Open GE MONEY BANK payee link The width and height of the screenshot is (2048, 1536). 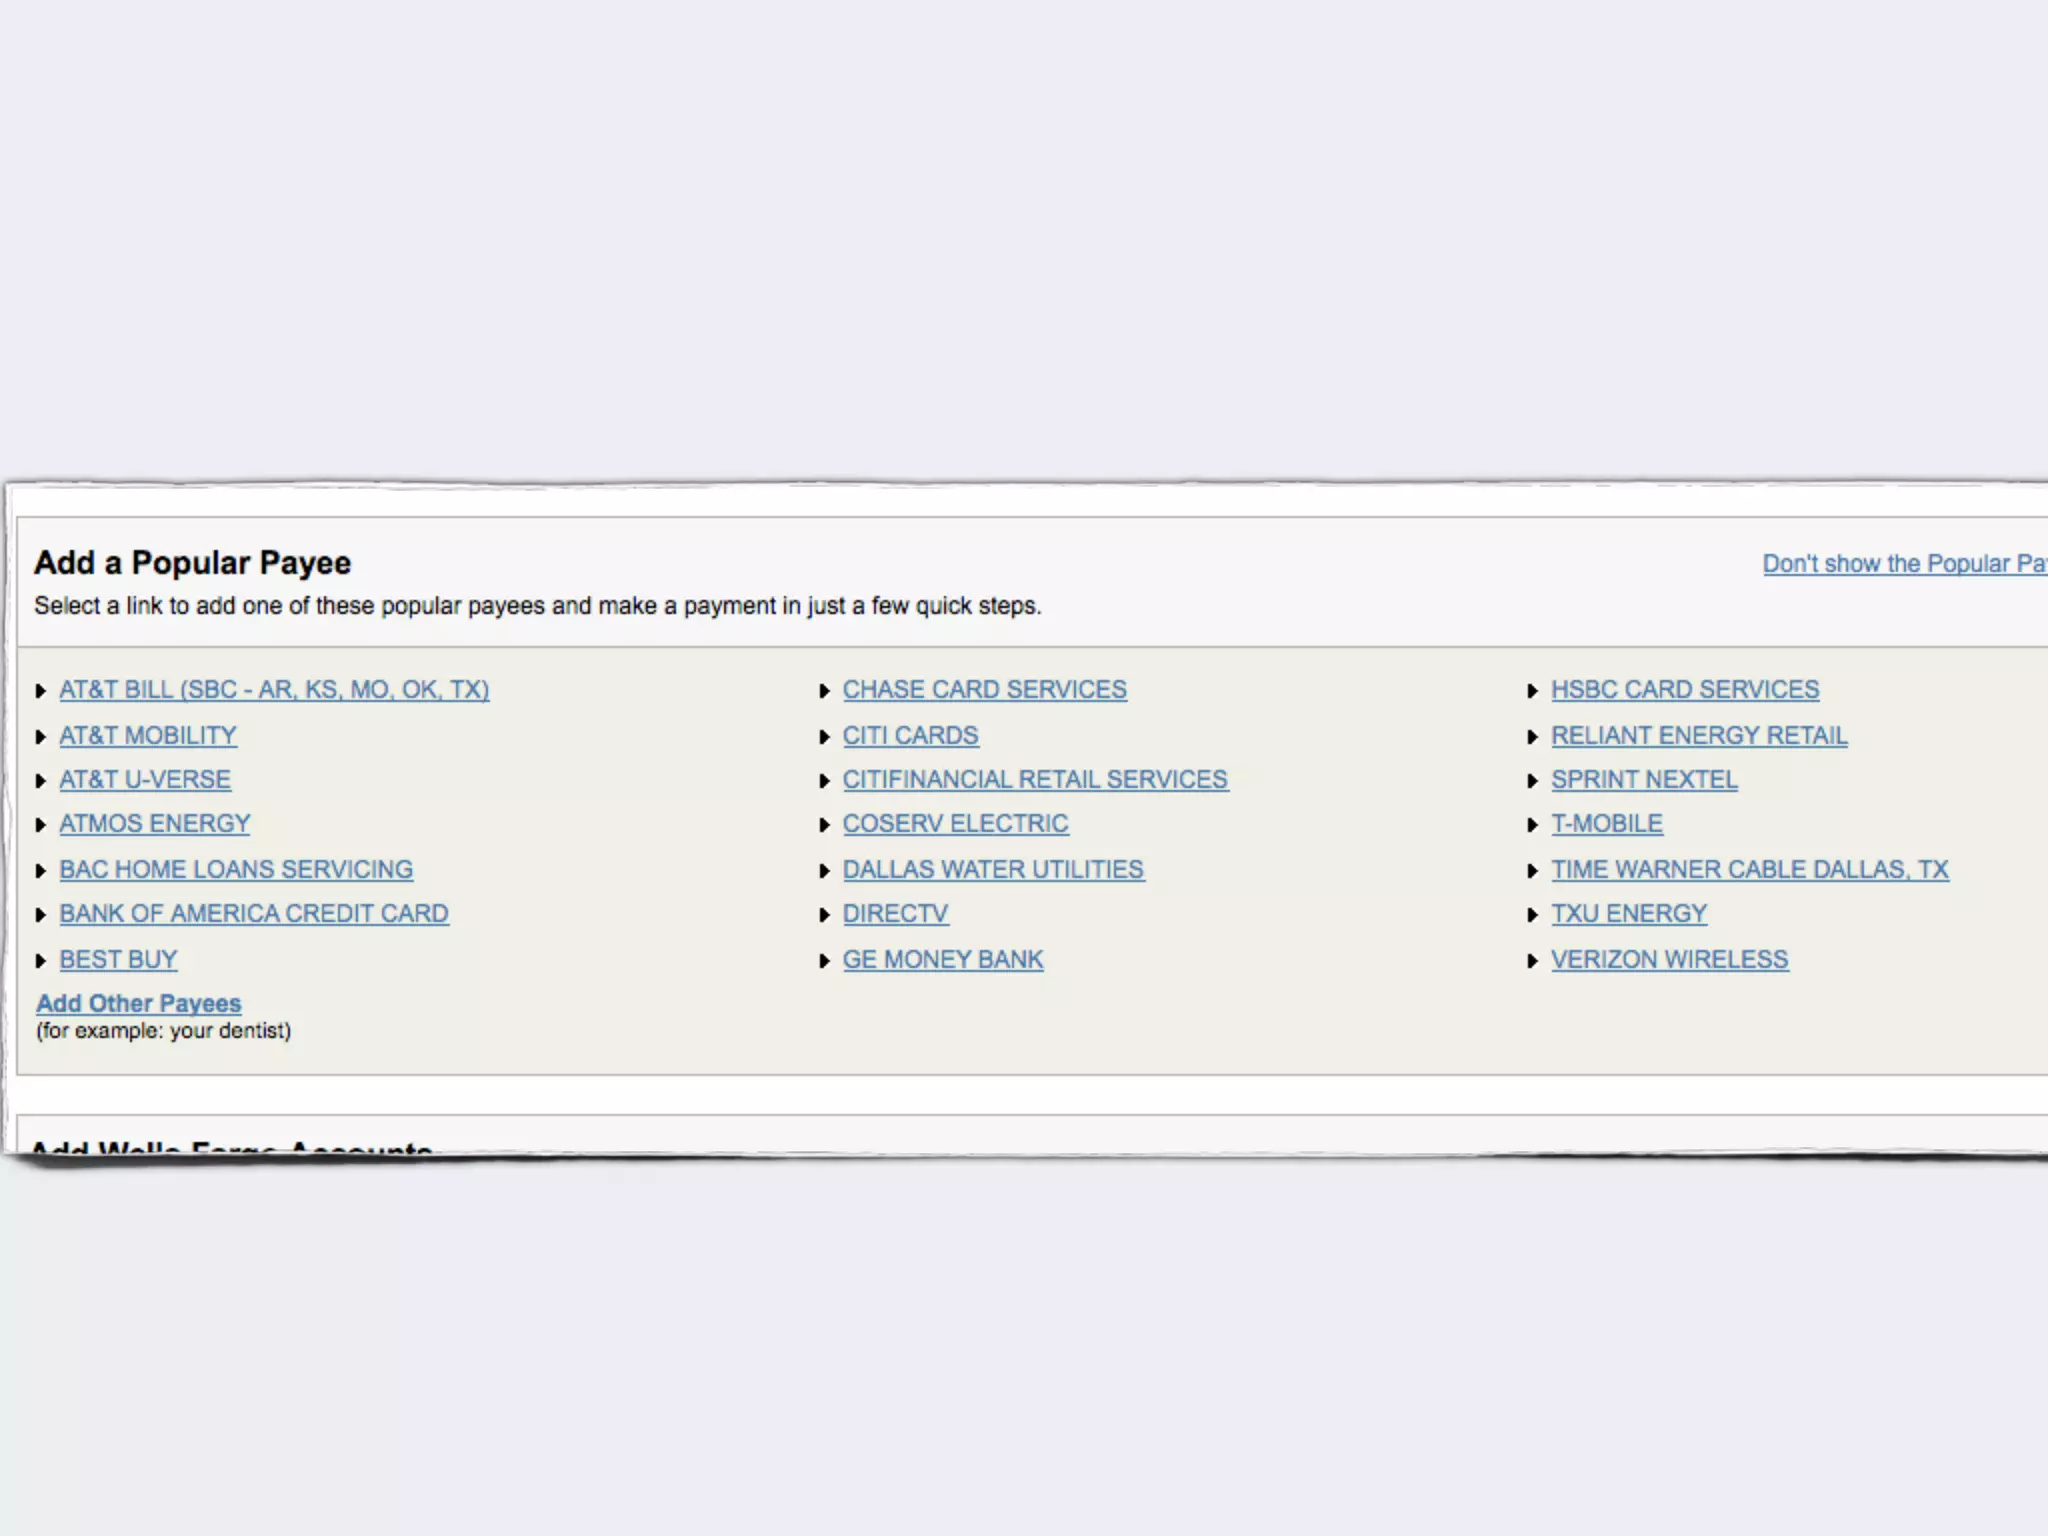[943, 960]
